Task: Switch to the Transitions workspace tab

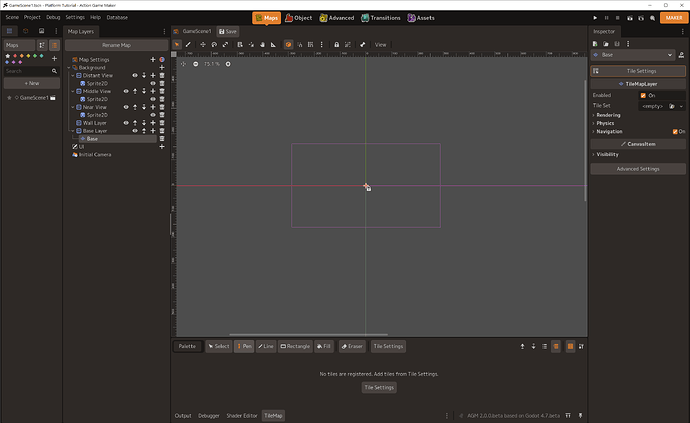Action: [x=381, y=18]
